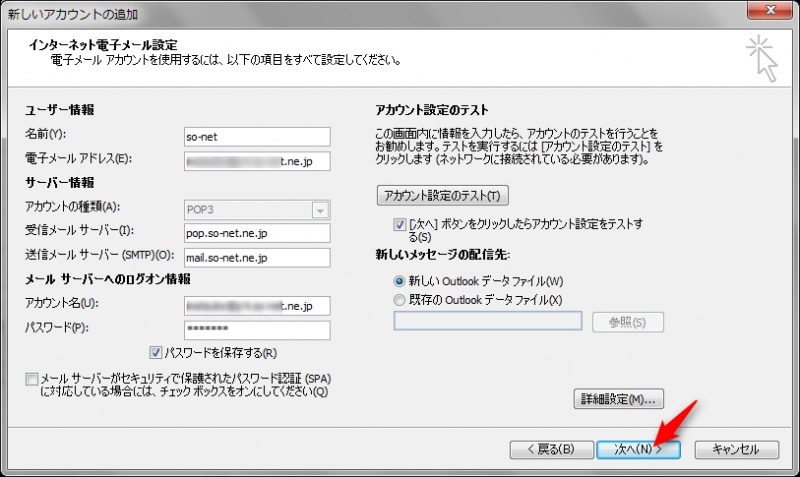Click the 名前(Y): label
This screenshot has height=477, width=800.
pyautogui.click(x=45, y=134)
